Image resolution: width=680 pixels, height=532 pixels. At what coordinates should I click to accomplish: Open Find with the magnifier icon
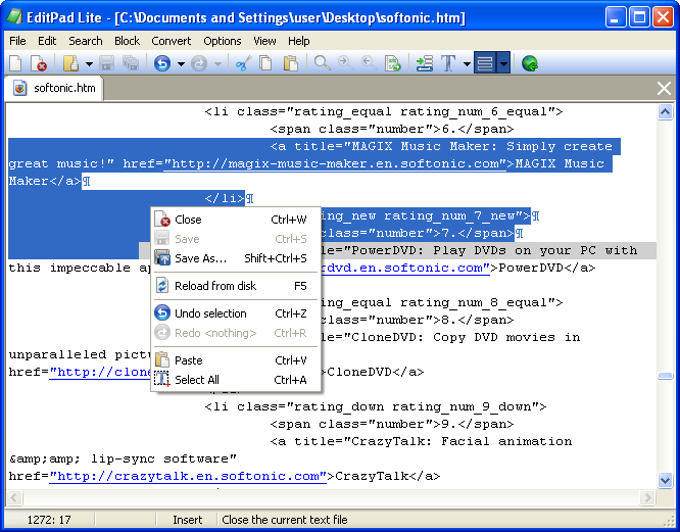322,64
